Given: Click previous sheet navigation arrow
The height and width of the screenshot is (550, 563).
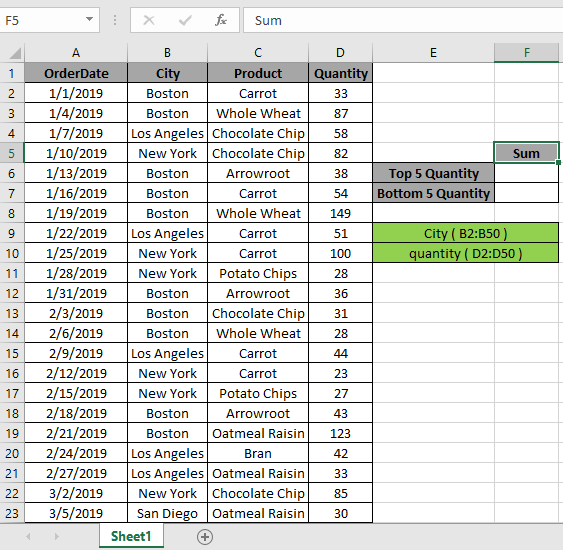Looking at the screenshot, I should pos(28,537).
